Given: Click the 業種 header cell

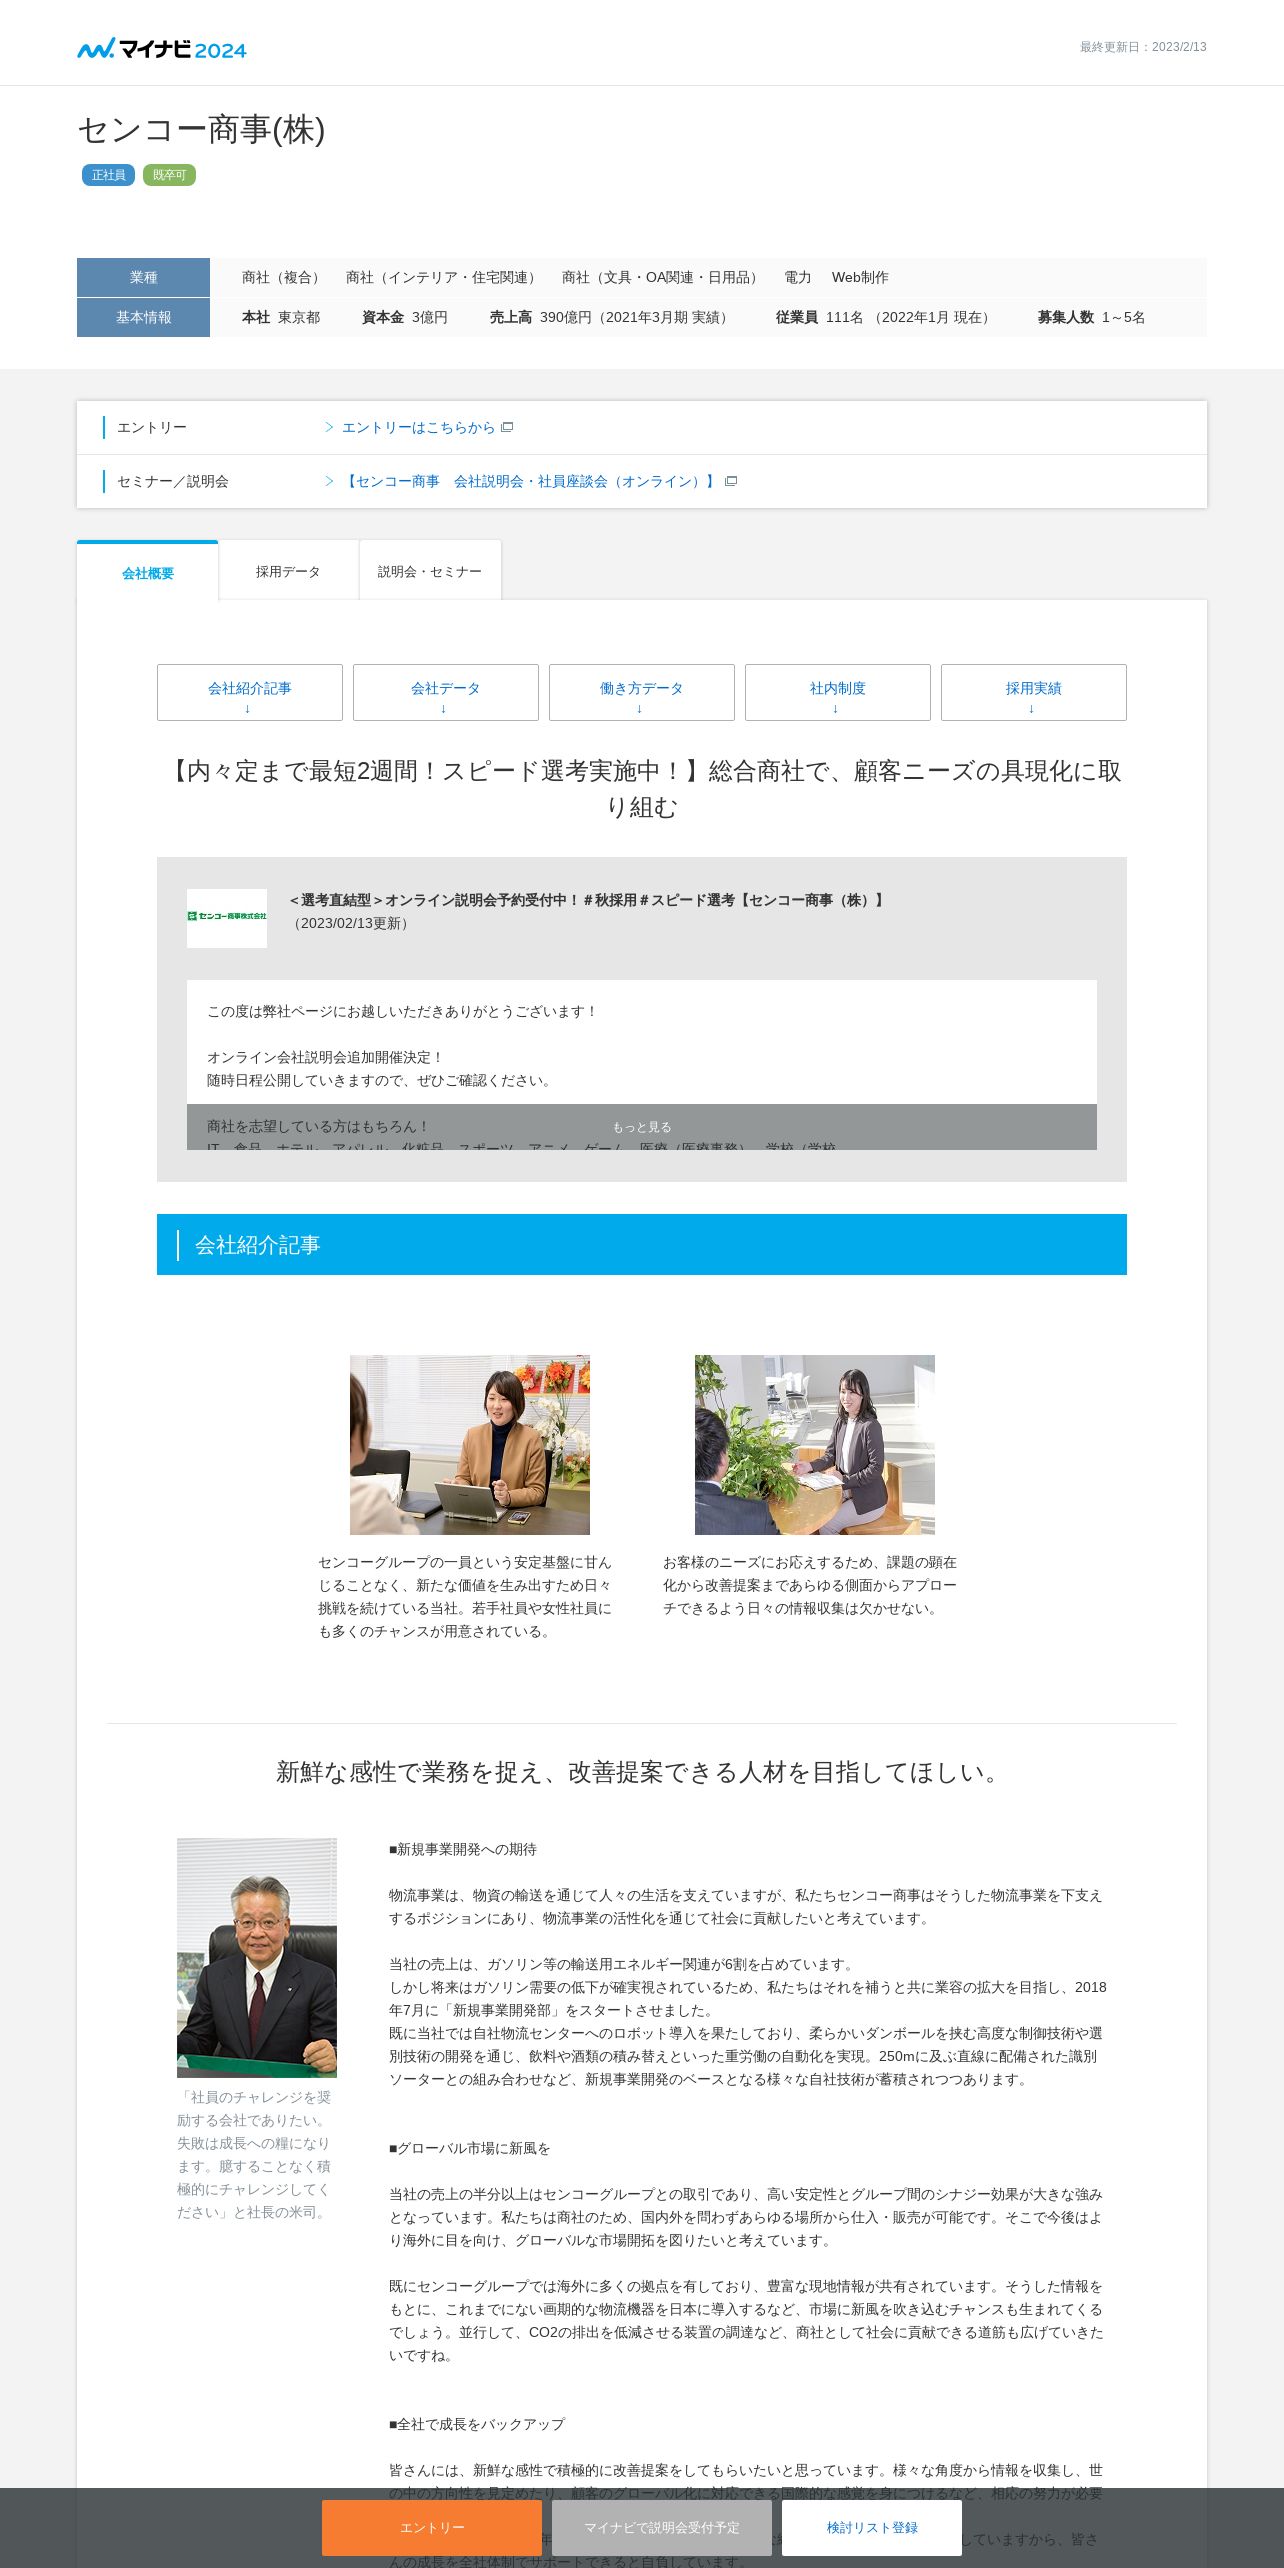Looking at the screenshot, I should [x=143, y=277].
